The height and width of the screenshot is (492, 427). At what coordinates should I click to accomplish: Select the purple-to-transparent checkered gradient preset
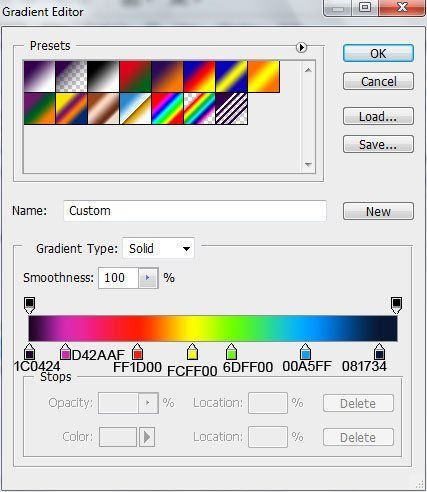[x=71, y=76]
